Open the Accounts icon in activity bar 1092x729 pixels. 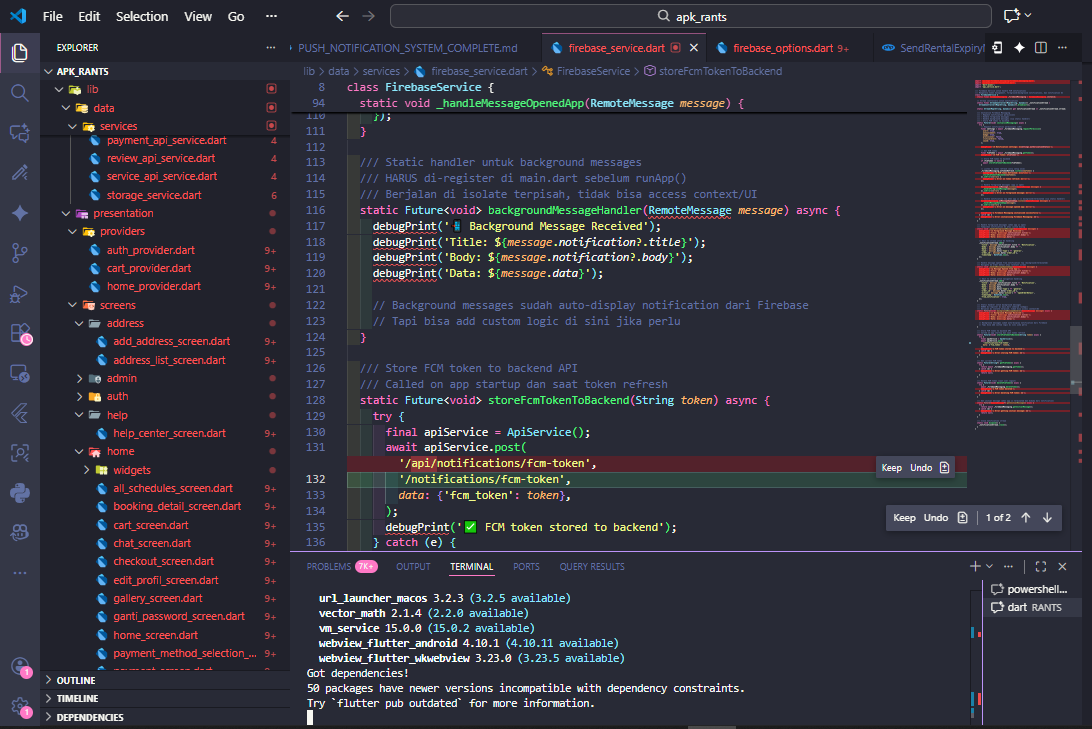pos(19,666)
